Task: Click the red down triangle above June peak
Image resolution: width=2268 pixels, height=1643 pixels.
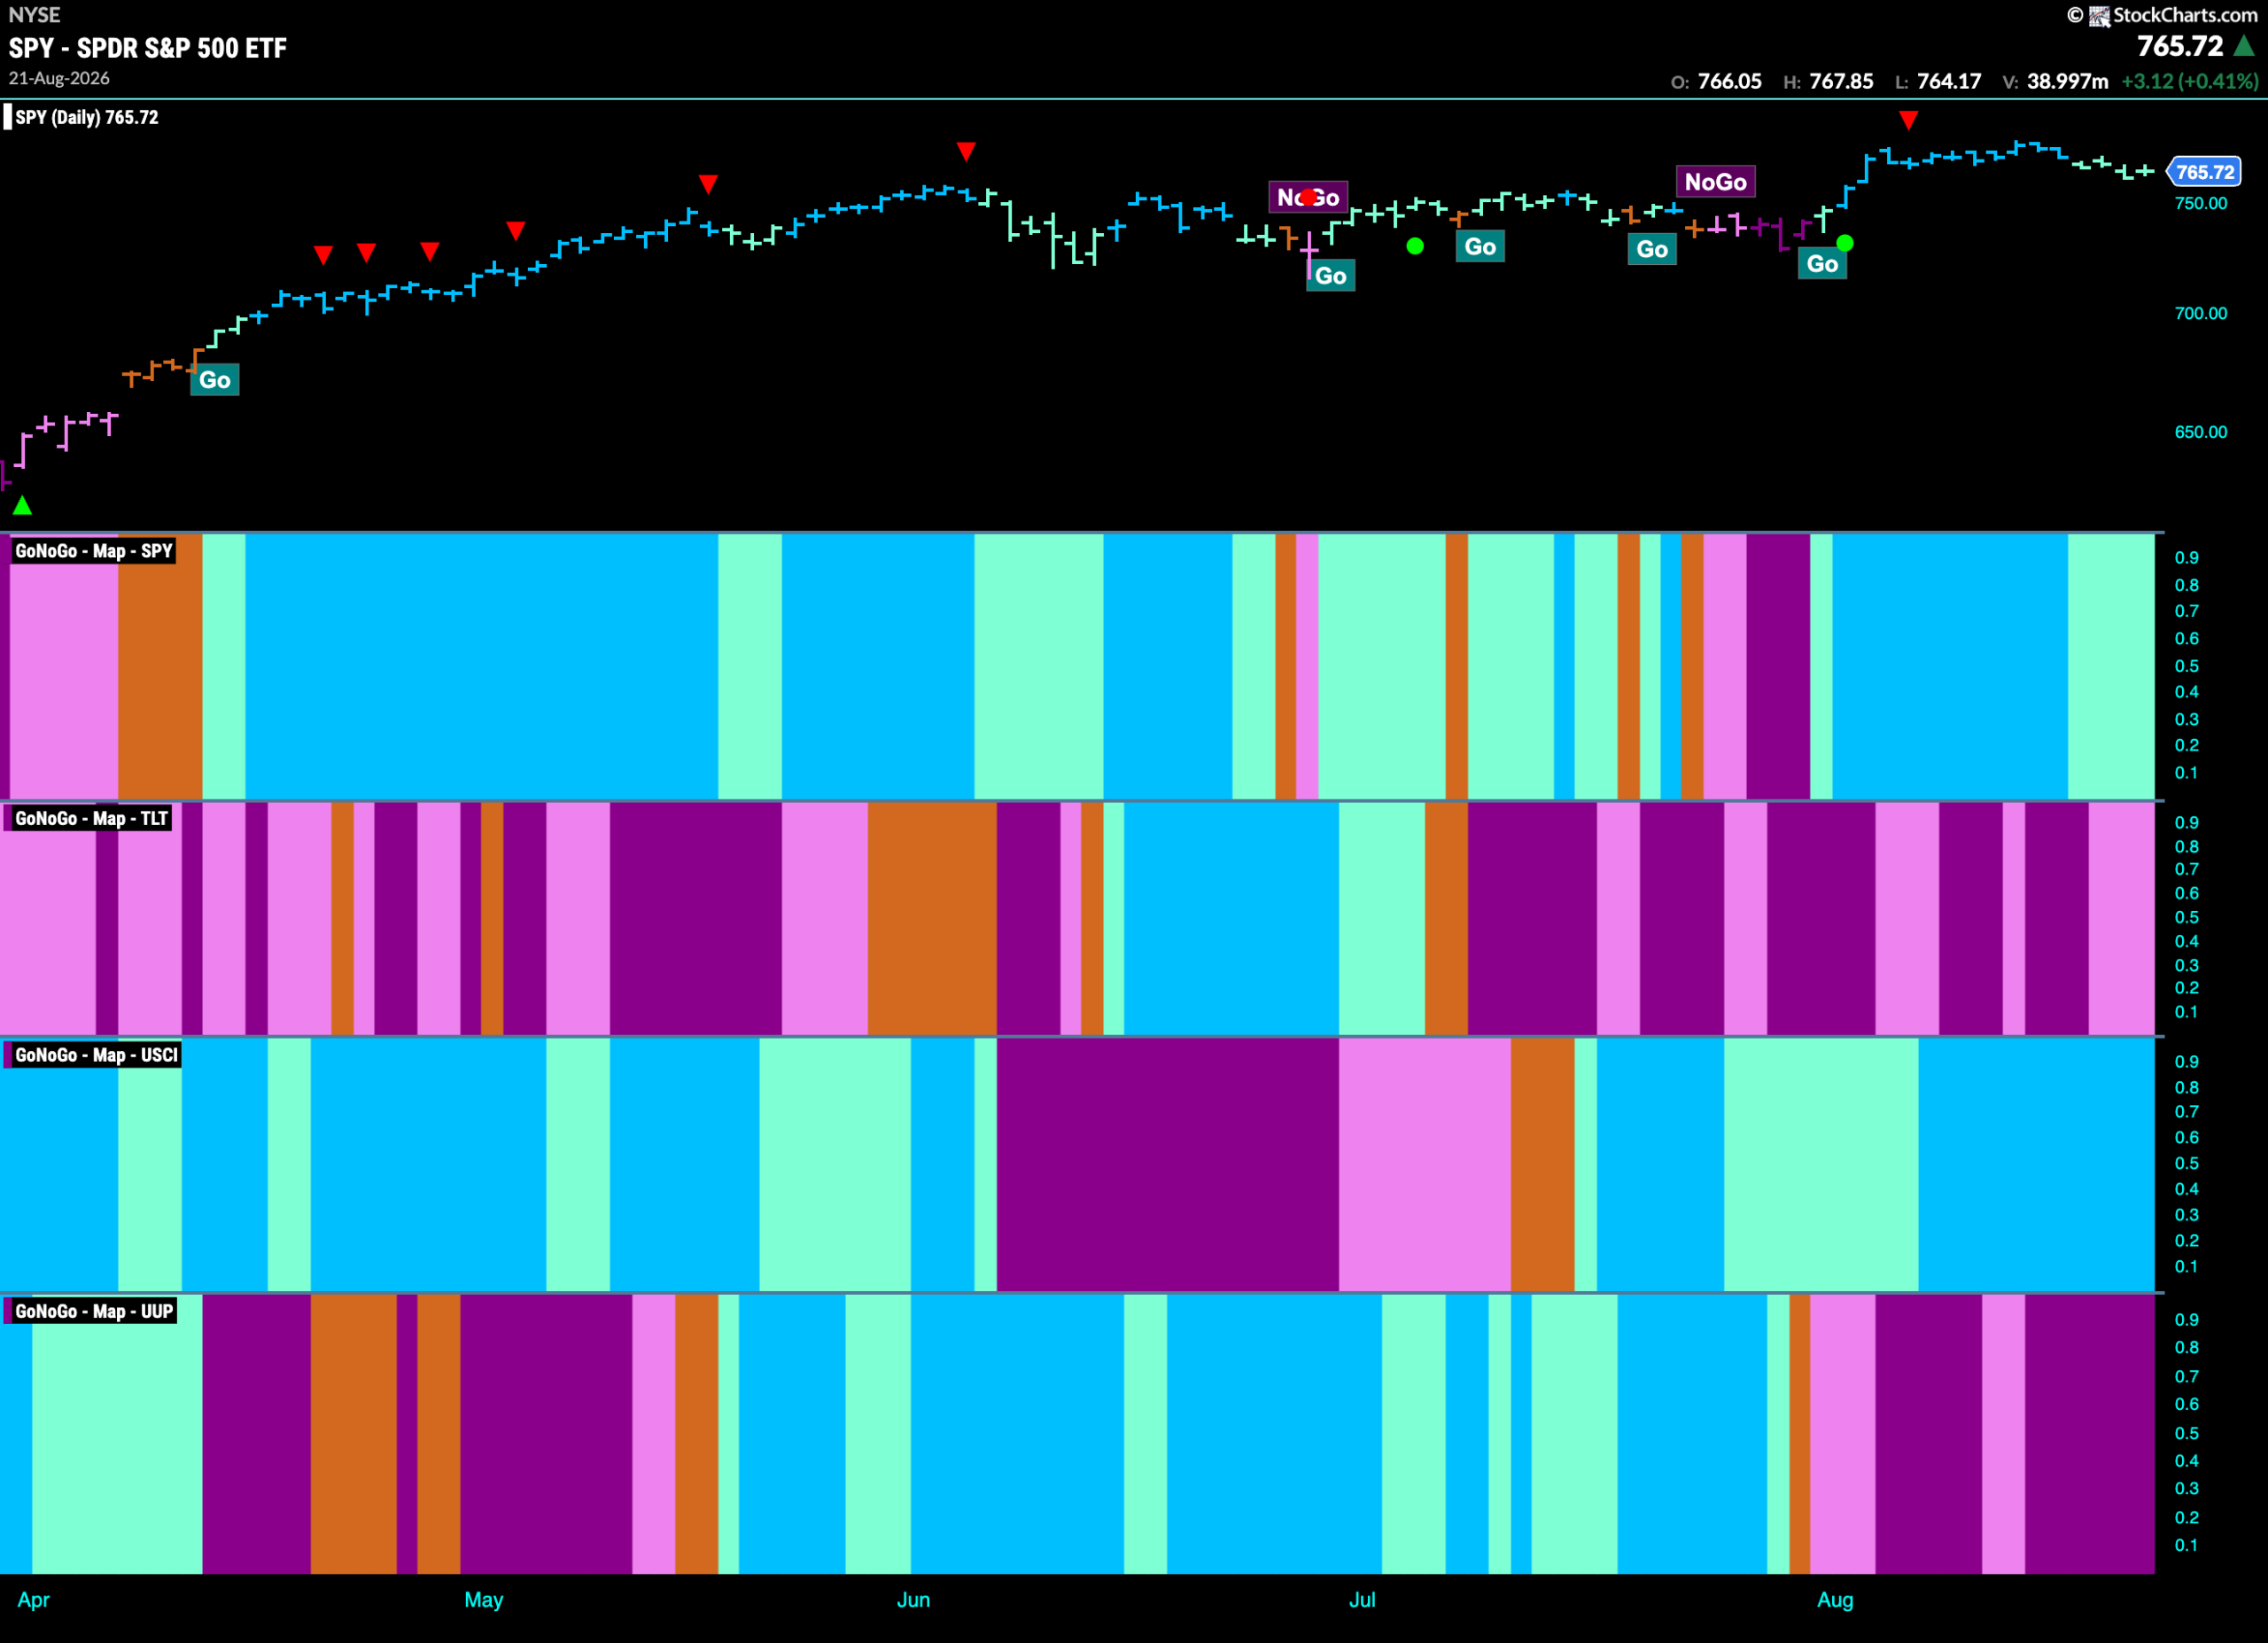Action: tap(966, 152)
